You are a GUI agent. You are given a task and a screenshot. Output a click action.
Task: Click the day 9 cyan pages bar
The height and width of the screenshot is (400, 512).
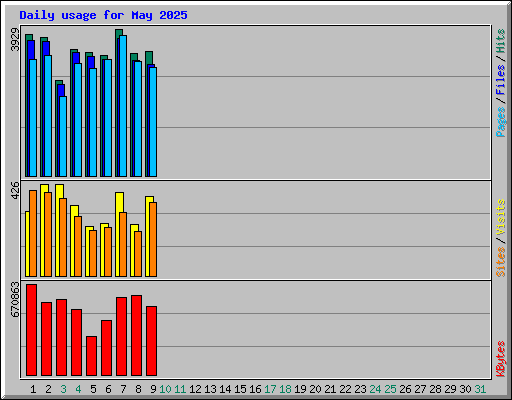153,122
